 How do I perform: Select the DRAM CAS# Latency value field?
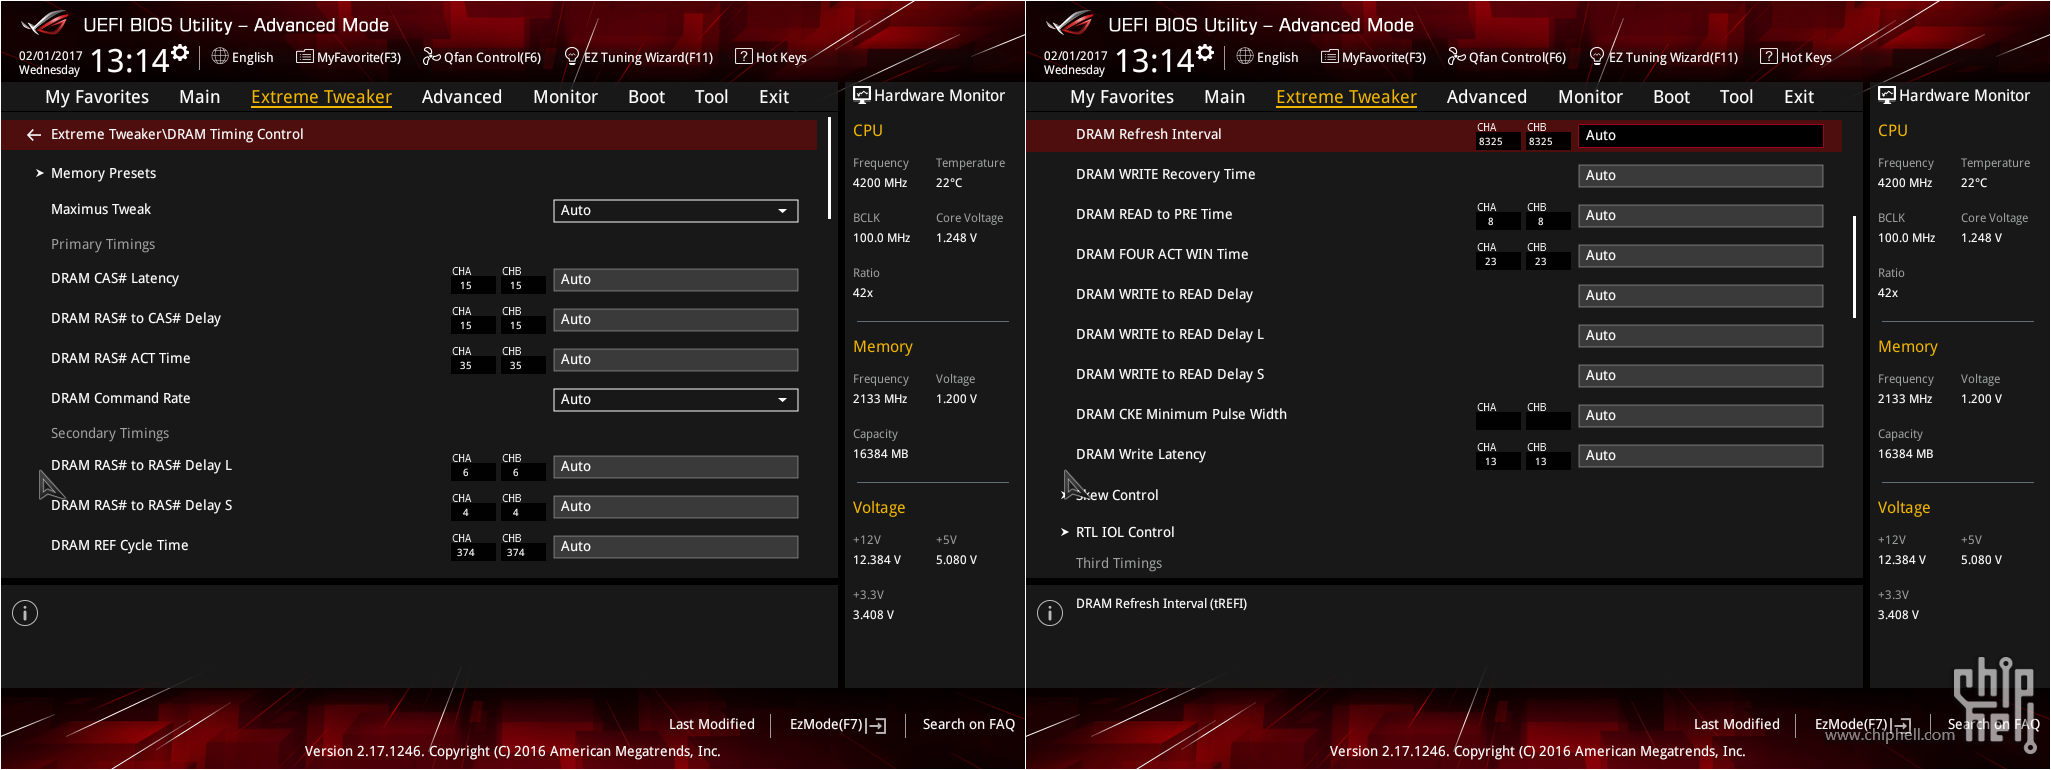[x=676, y=279]
